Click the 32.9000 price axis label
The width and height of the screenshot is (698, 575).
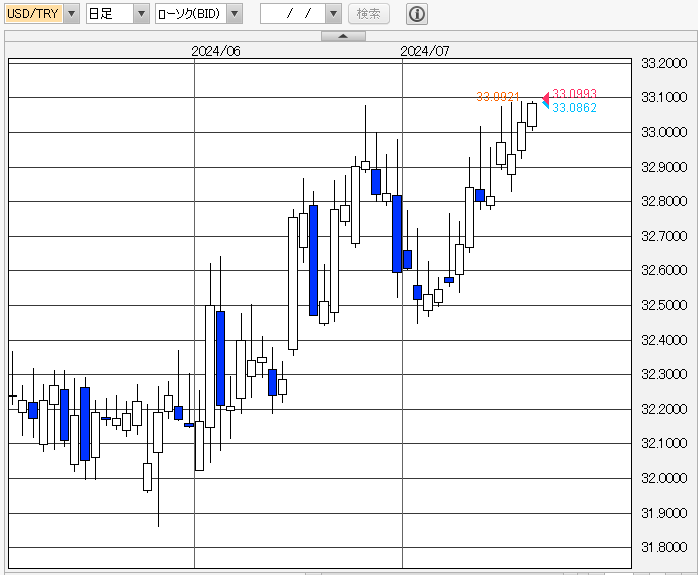[664, 167]
